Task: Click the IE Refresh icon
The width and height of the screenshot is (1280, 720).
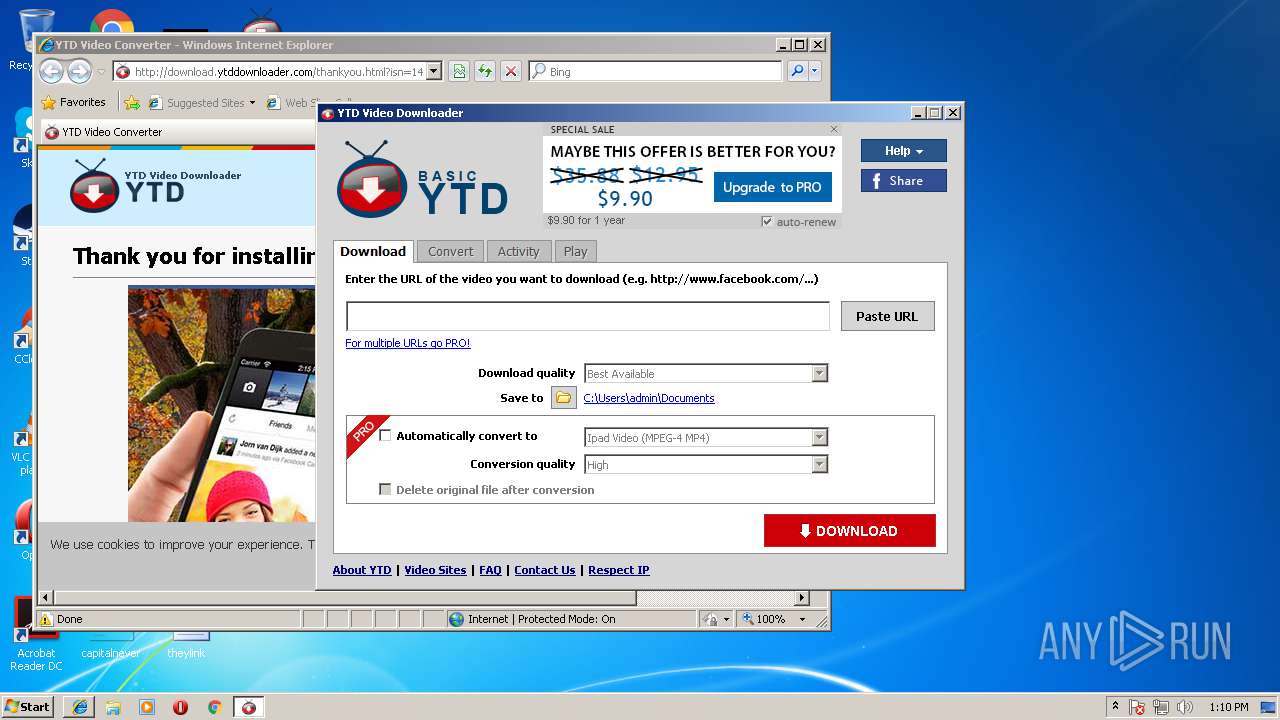Action: [485, 71]
